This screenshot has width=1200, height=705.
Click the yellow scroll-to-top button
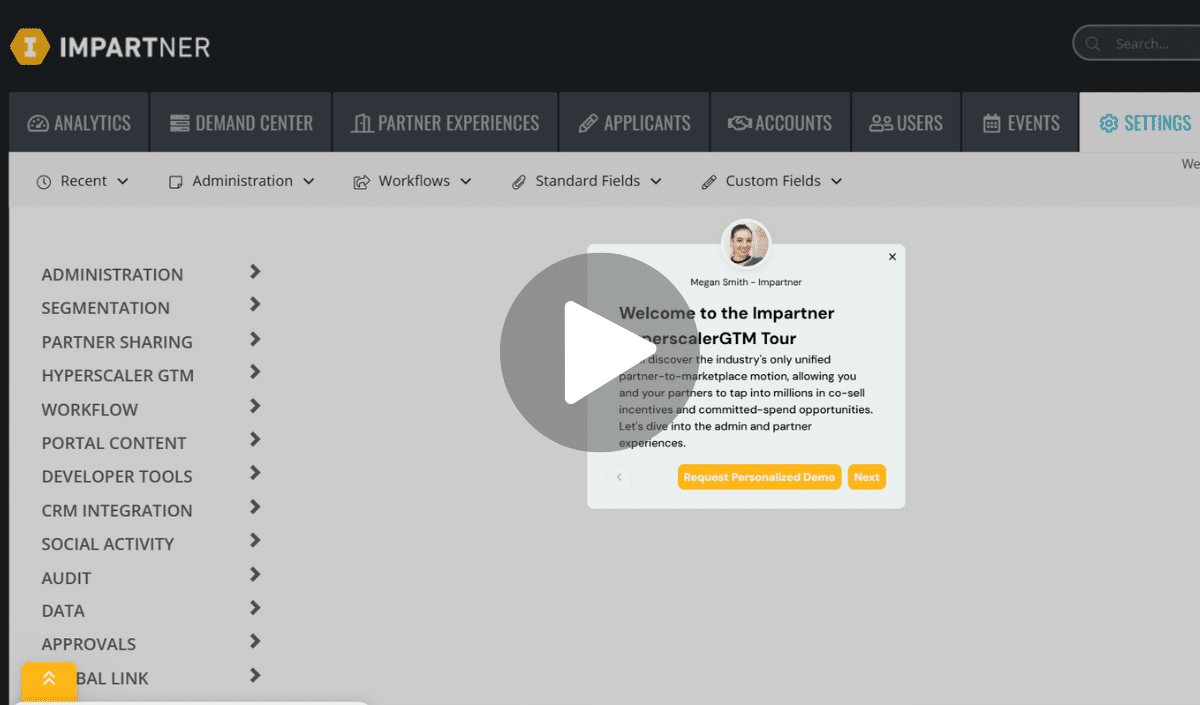[x=49, y=680]
